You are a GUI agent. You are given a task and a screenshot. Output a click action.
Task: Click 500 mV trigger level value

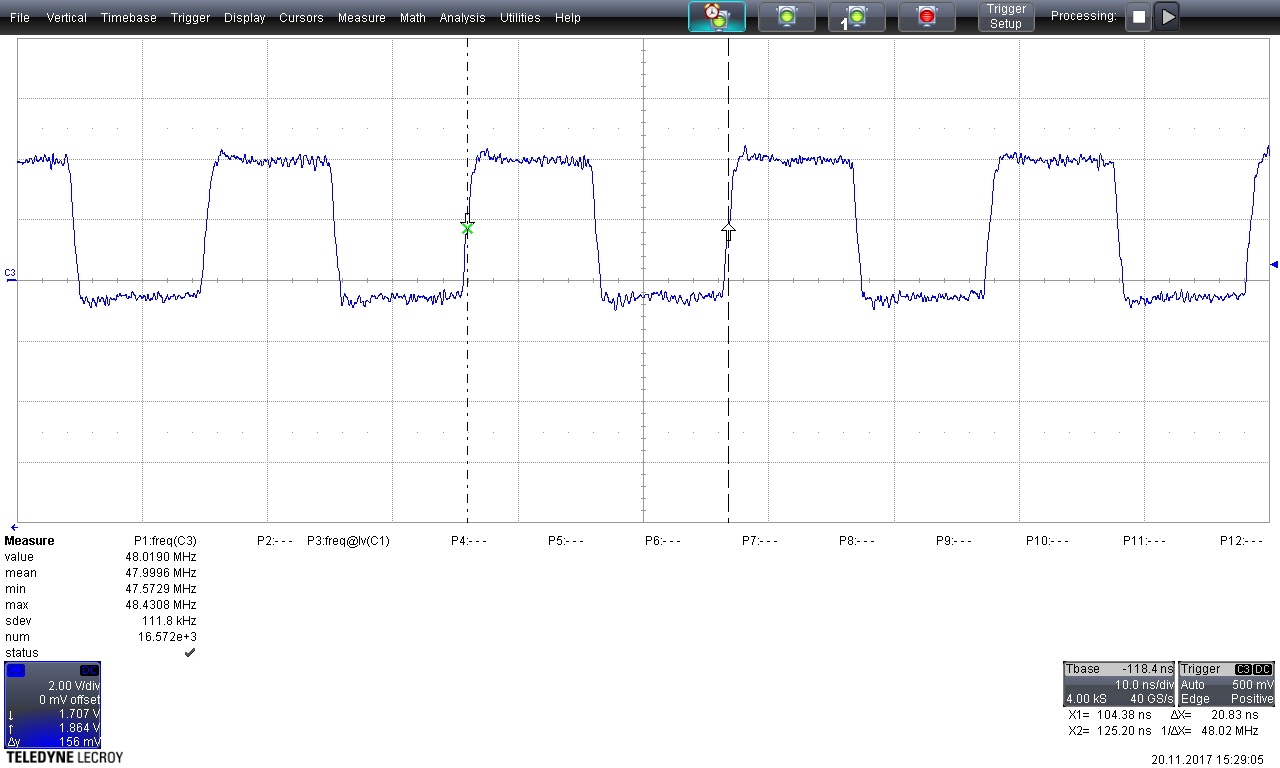click(x=1252, y=684)
